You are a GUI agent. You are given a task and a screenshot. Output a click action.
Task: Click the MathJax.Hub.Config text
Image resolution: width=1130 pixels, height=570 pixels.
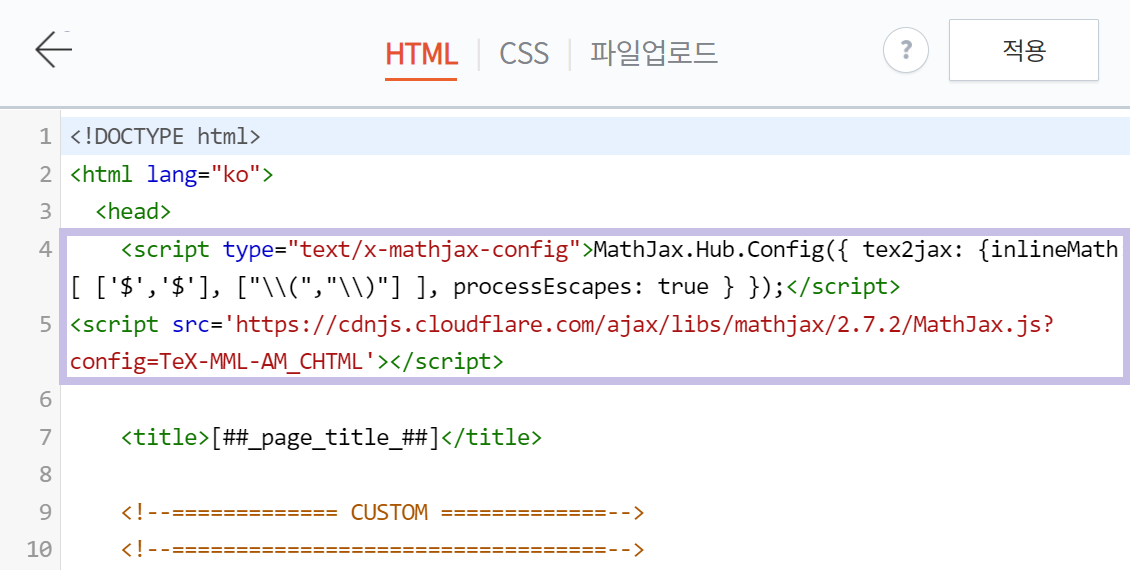coord(708,249)
